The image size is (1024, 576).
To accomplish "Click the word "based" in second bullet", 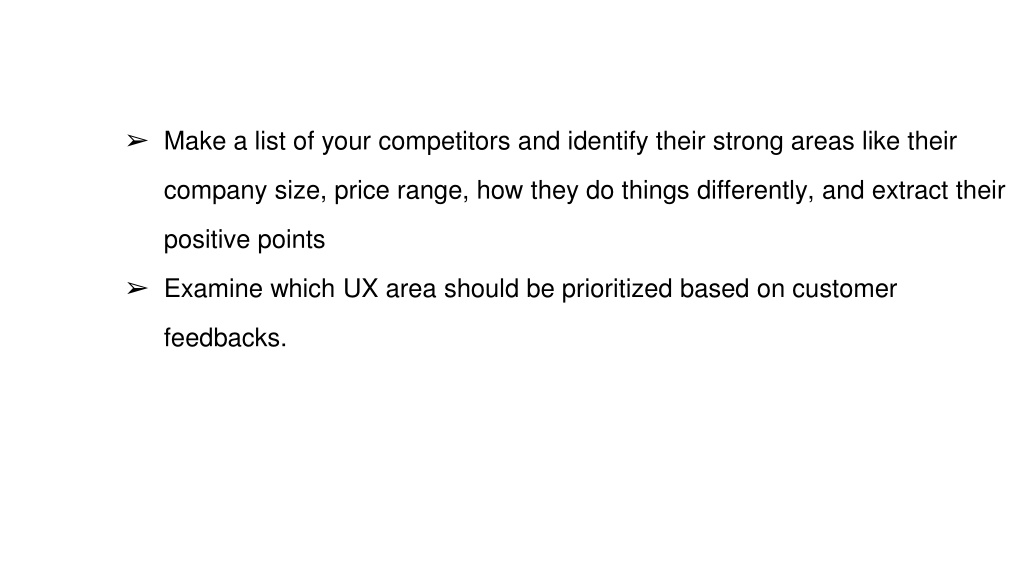I will tap(714, 289).
